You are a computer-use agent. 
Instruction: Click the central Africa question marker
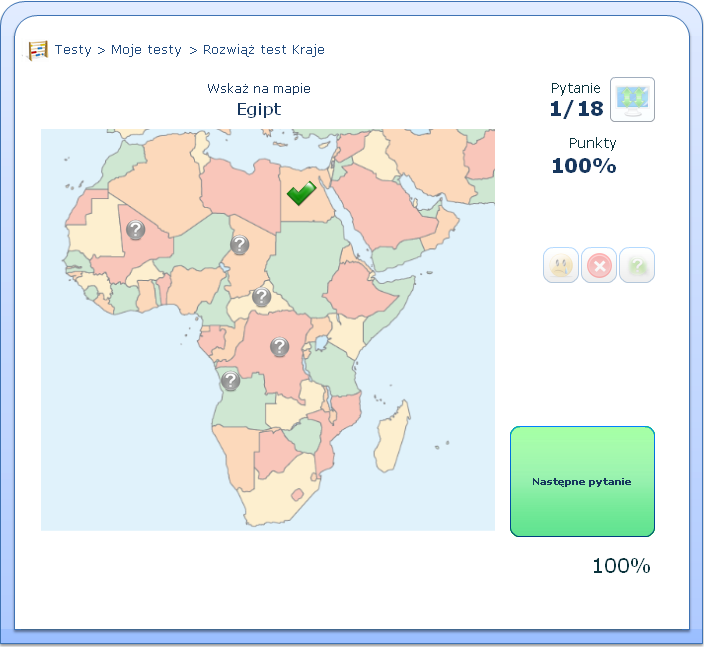[x=261, y=296]
